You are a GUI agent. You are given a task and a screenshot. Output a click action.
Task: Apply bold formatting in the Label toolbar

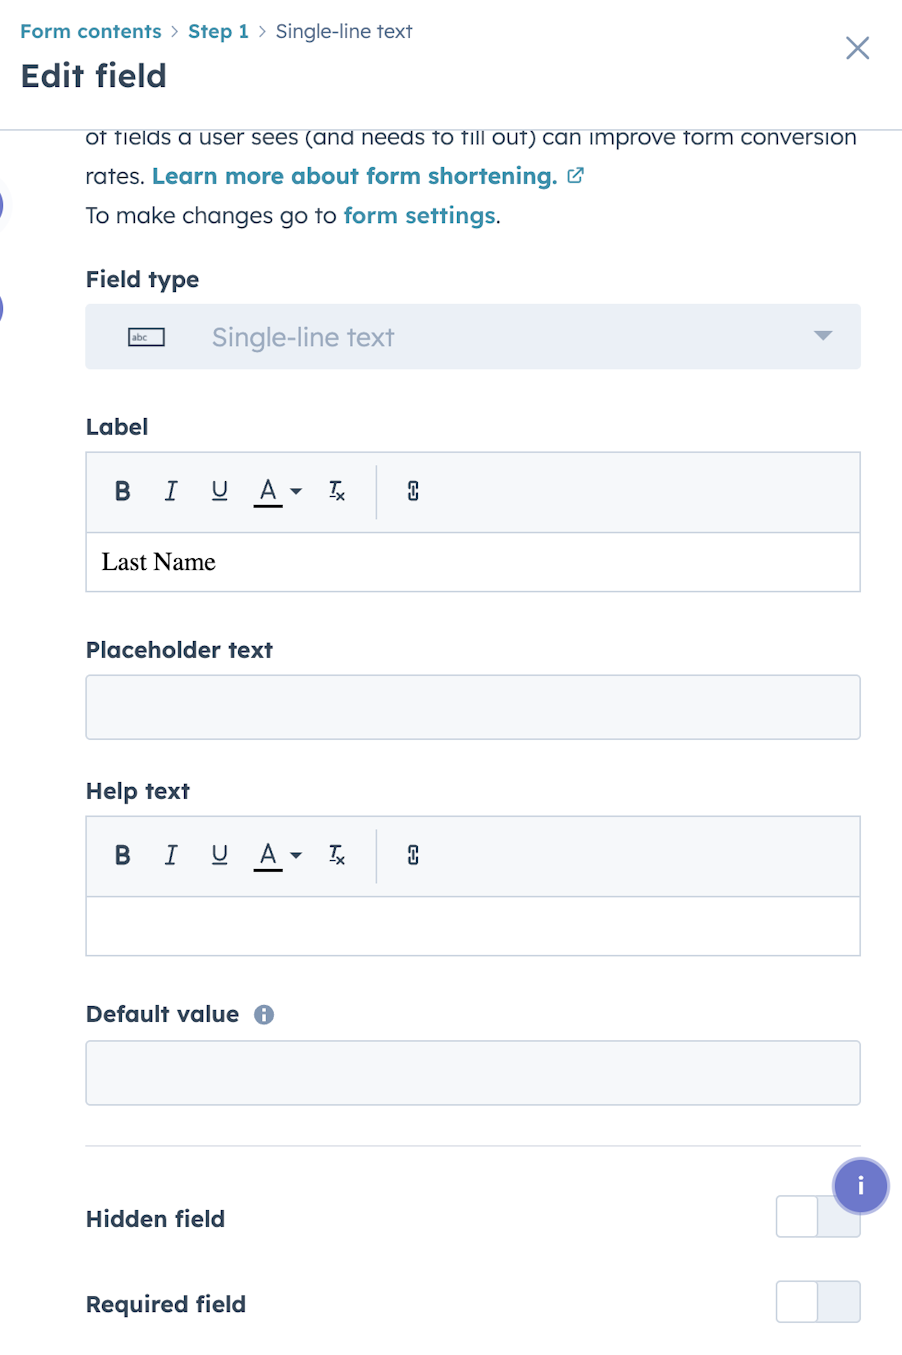[x=122, y=491]
